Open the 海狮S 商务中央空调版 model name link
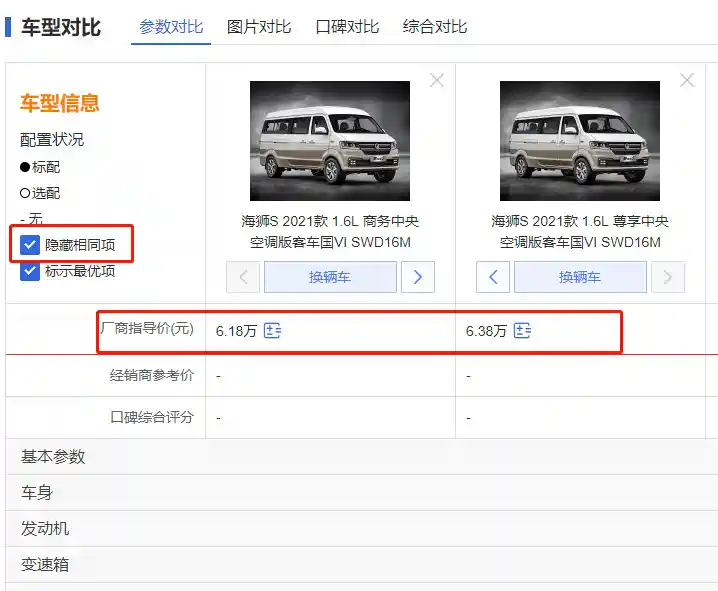718x591 pixels. click(330, 232)
